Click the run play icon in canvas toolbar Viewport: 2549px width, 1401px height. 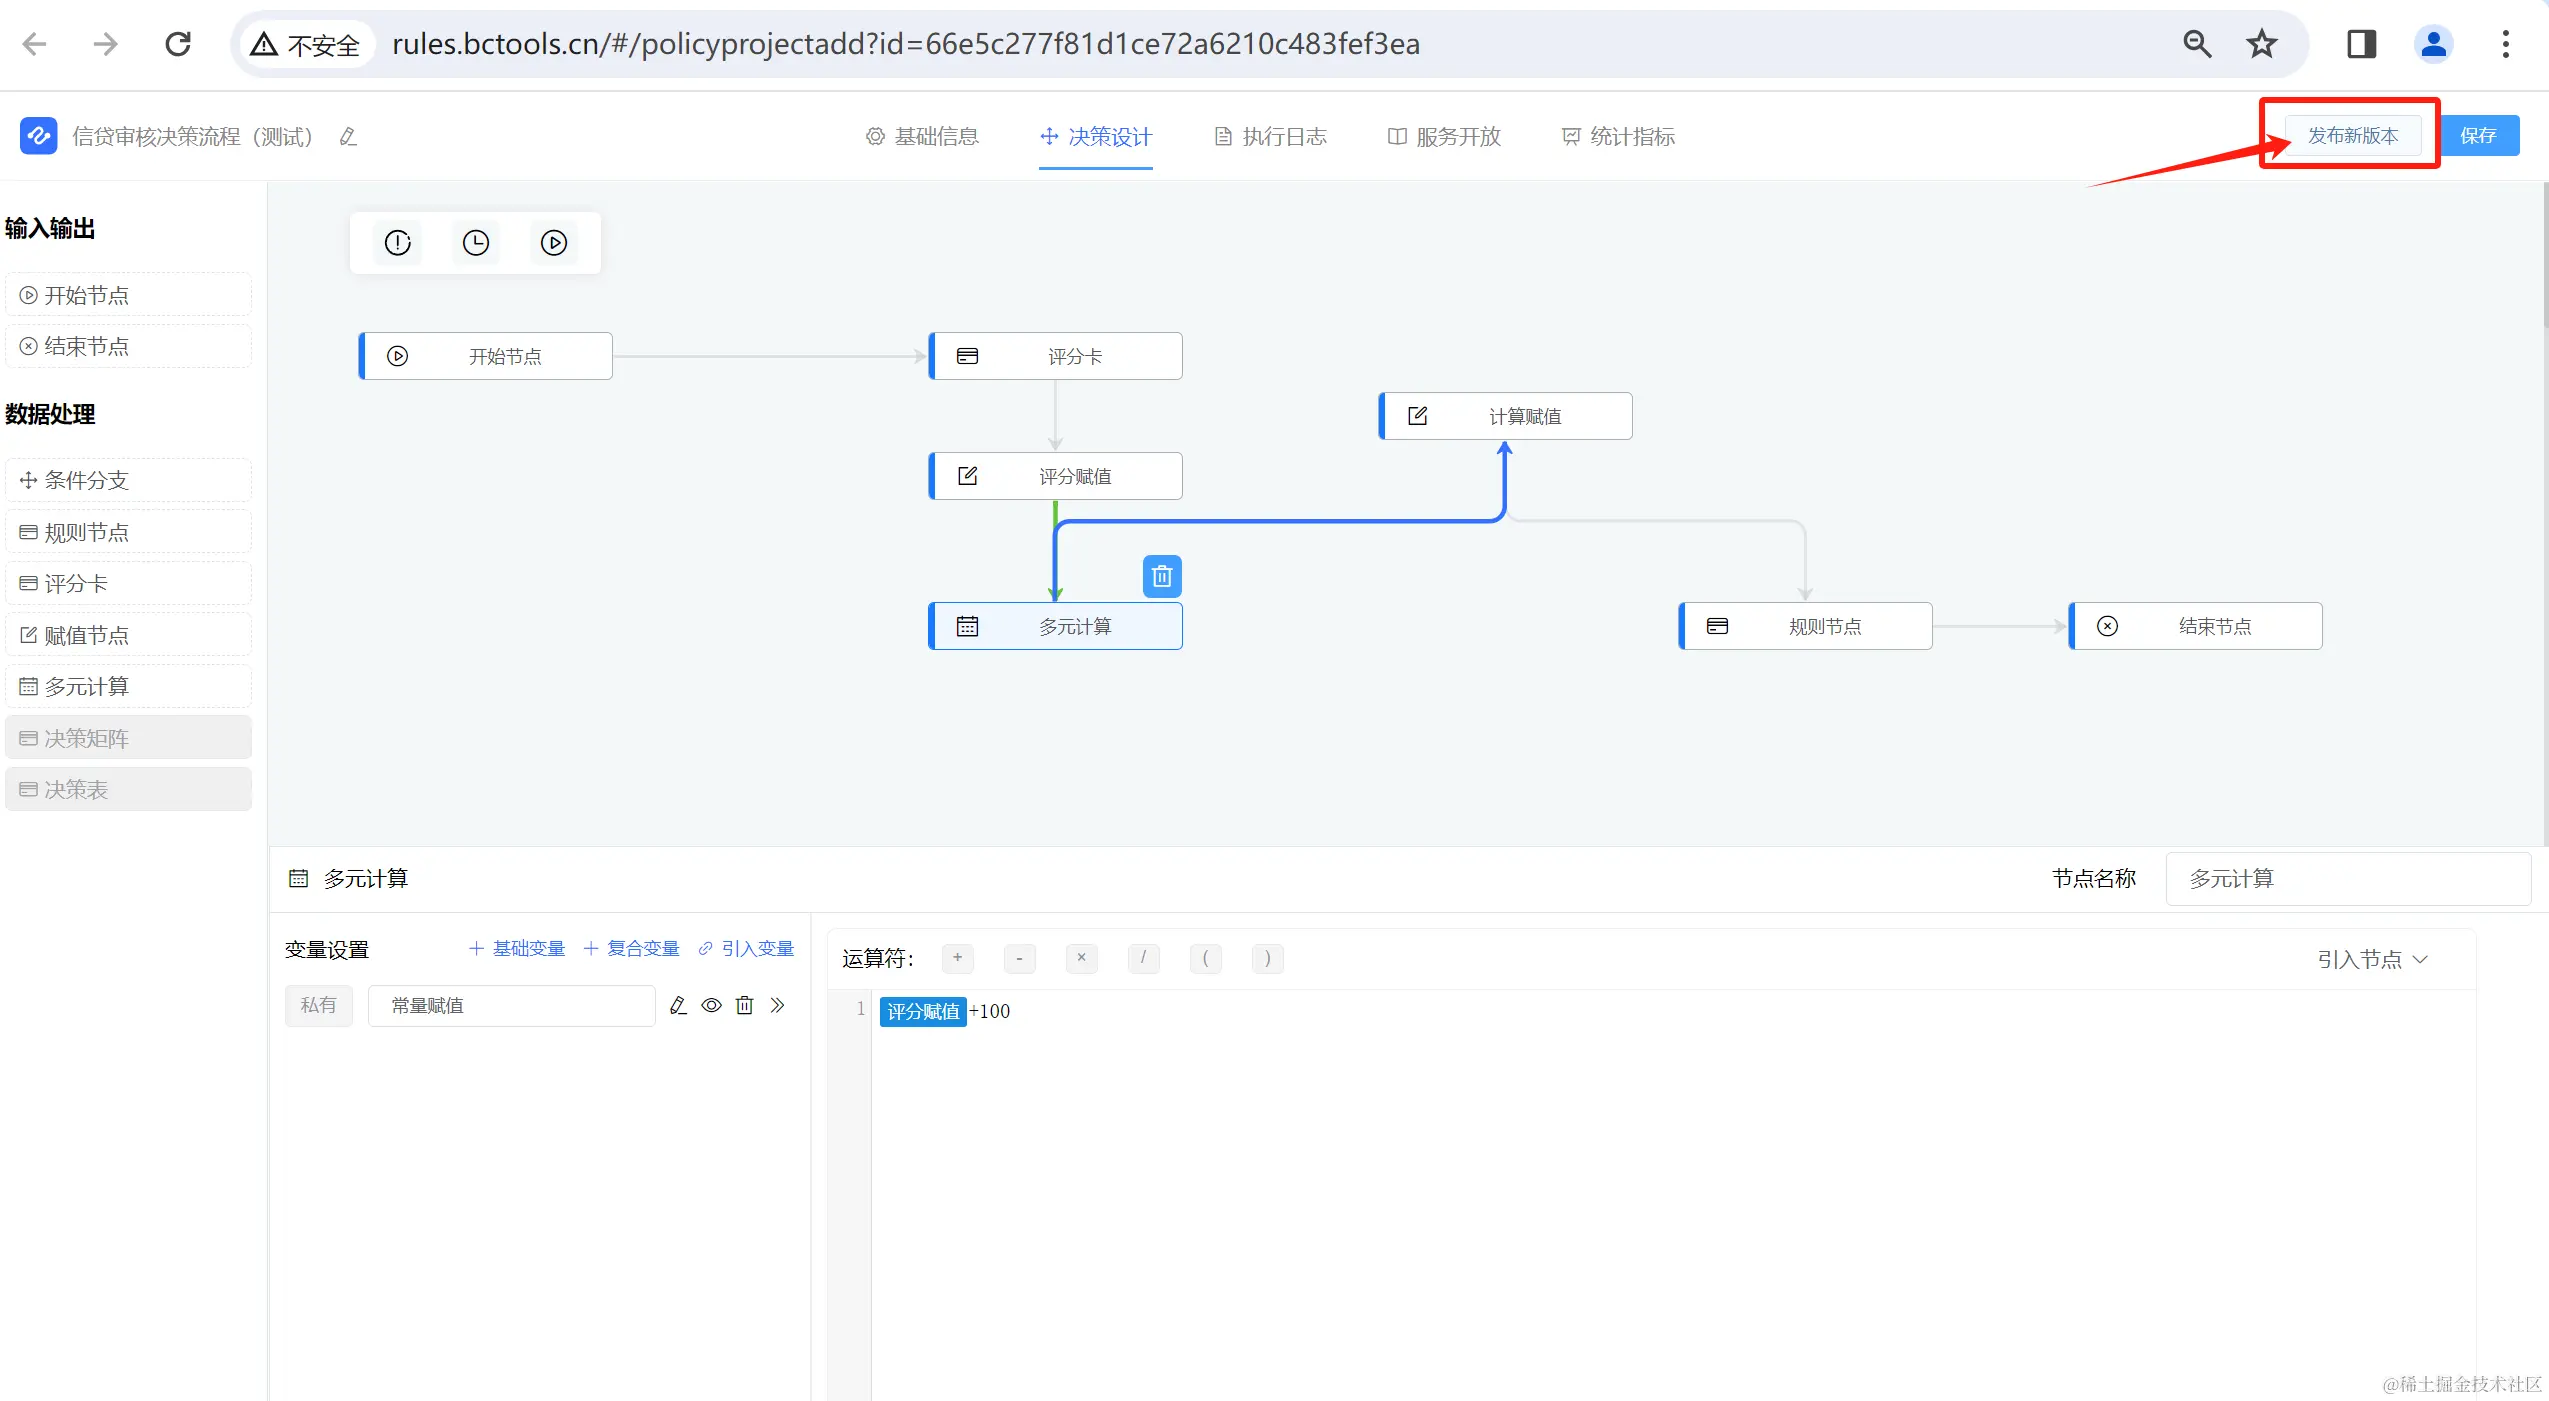pos(554,243)
